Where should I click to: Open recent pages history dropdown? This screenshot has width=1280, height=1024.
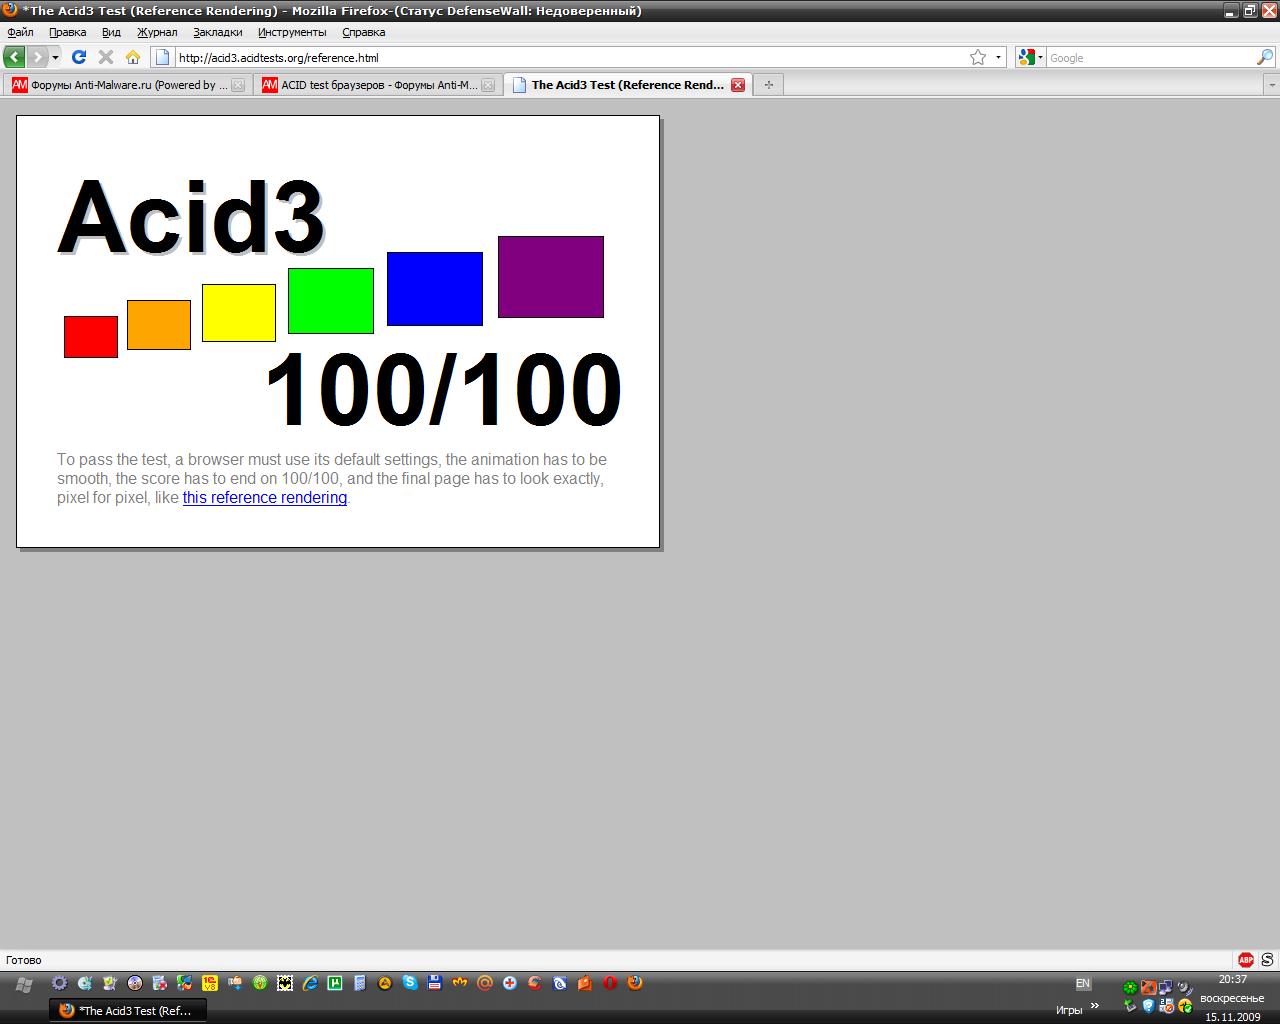point(56,57)
